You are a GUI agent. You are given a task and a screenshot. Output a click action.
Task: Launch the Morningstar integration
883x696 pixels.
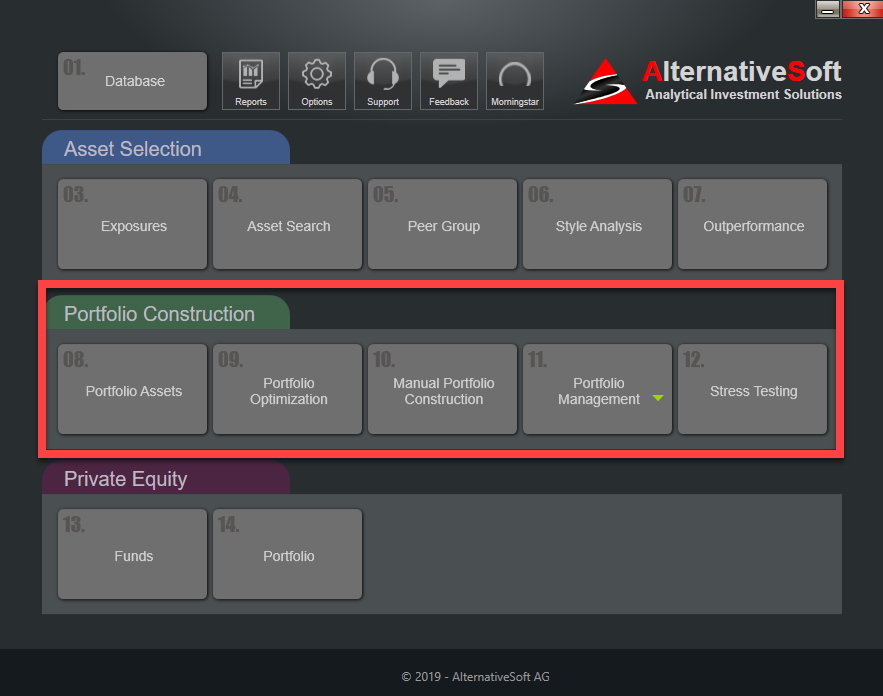514,80
